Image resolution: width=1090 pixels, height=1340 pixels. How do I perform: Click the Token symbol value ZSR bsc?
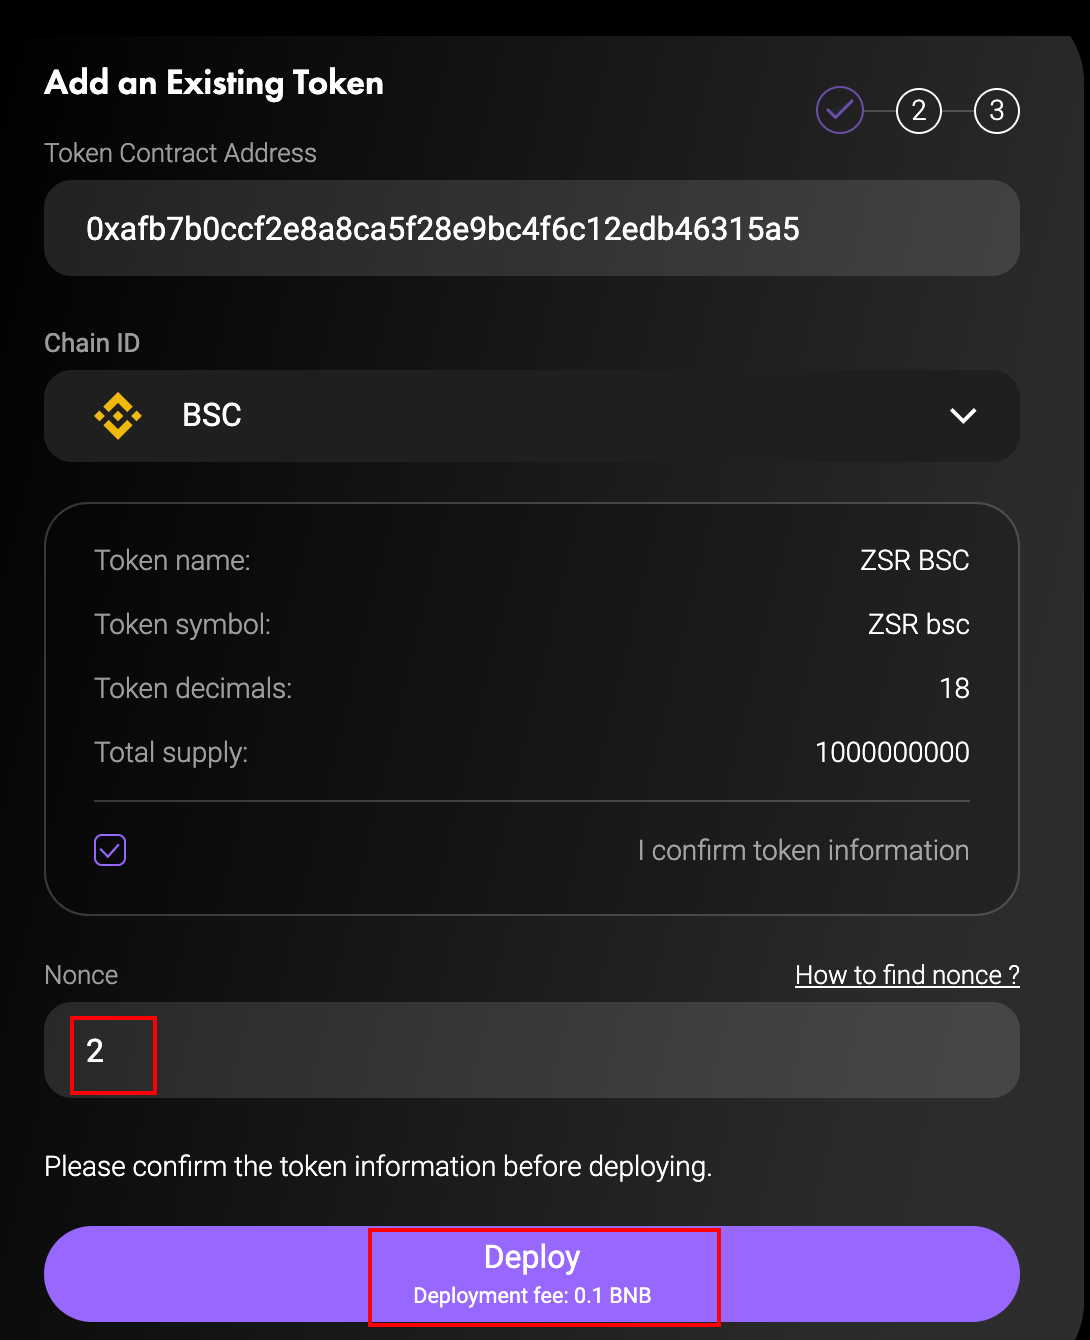pos(918,624)
